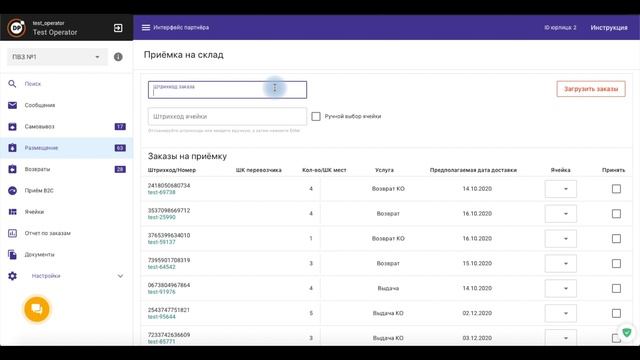Open Самовывоз menu item
640x360 pixels.
tap(39, 127)
